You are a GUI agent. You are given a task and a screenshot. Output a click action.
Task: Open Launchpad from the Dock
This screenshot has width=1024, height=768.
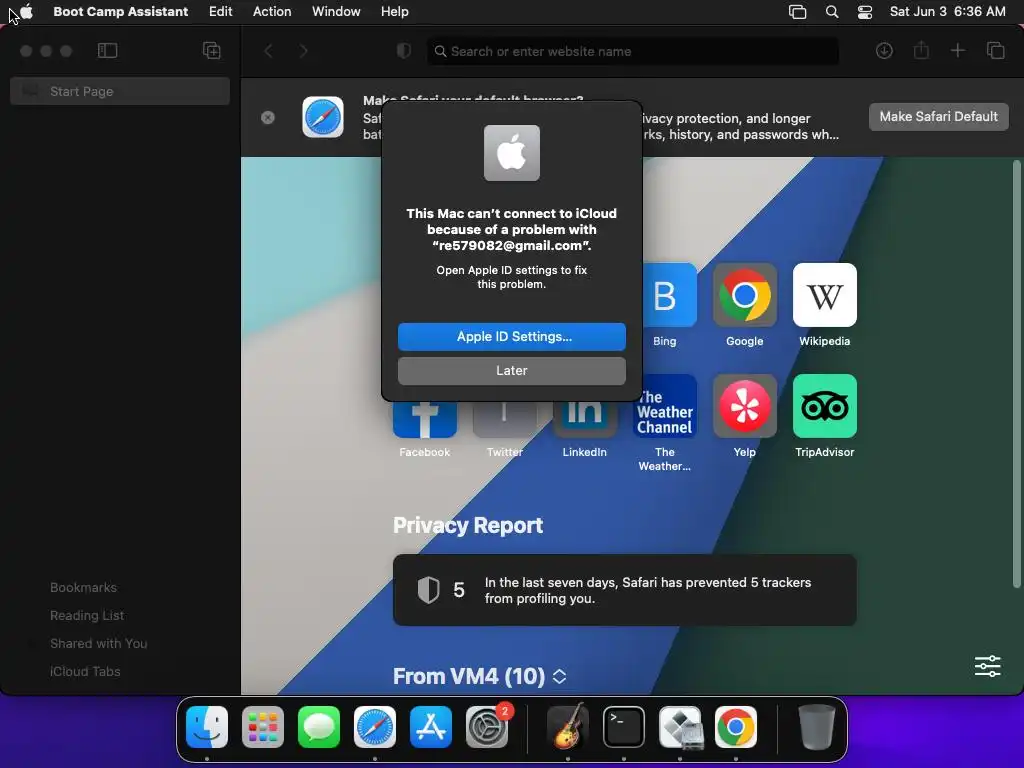263,728
